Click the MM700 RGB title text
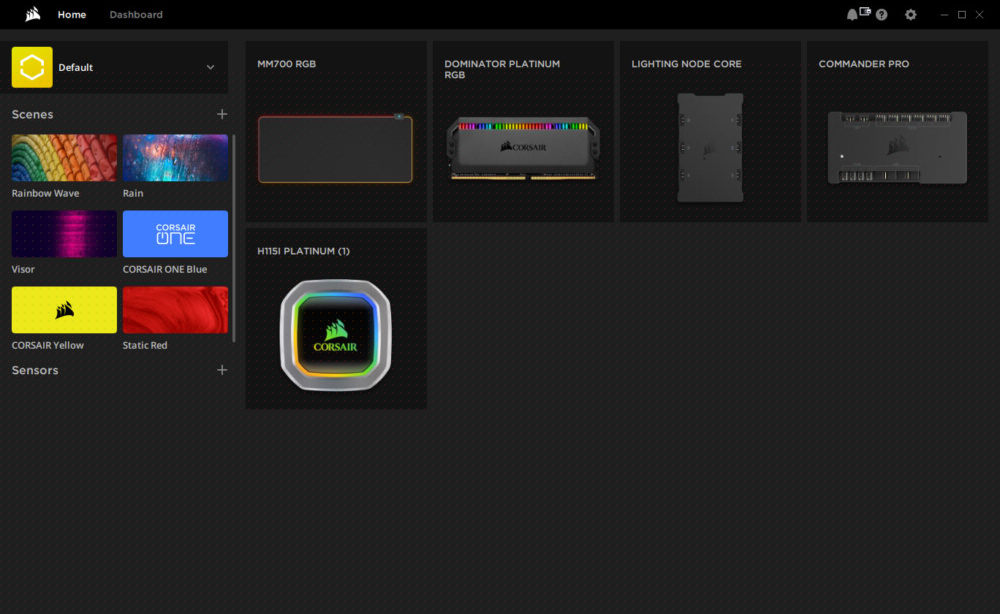The image size is (1000, 614). pyautogui.click(x=286, y=64)
